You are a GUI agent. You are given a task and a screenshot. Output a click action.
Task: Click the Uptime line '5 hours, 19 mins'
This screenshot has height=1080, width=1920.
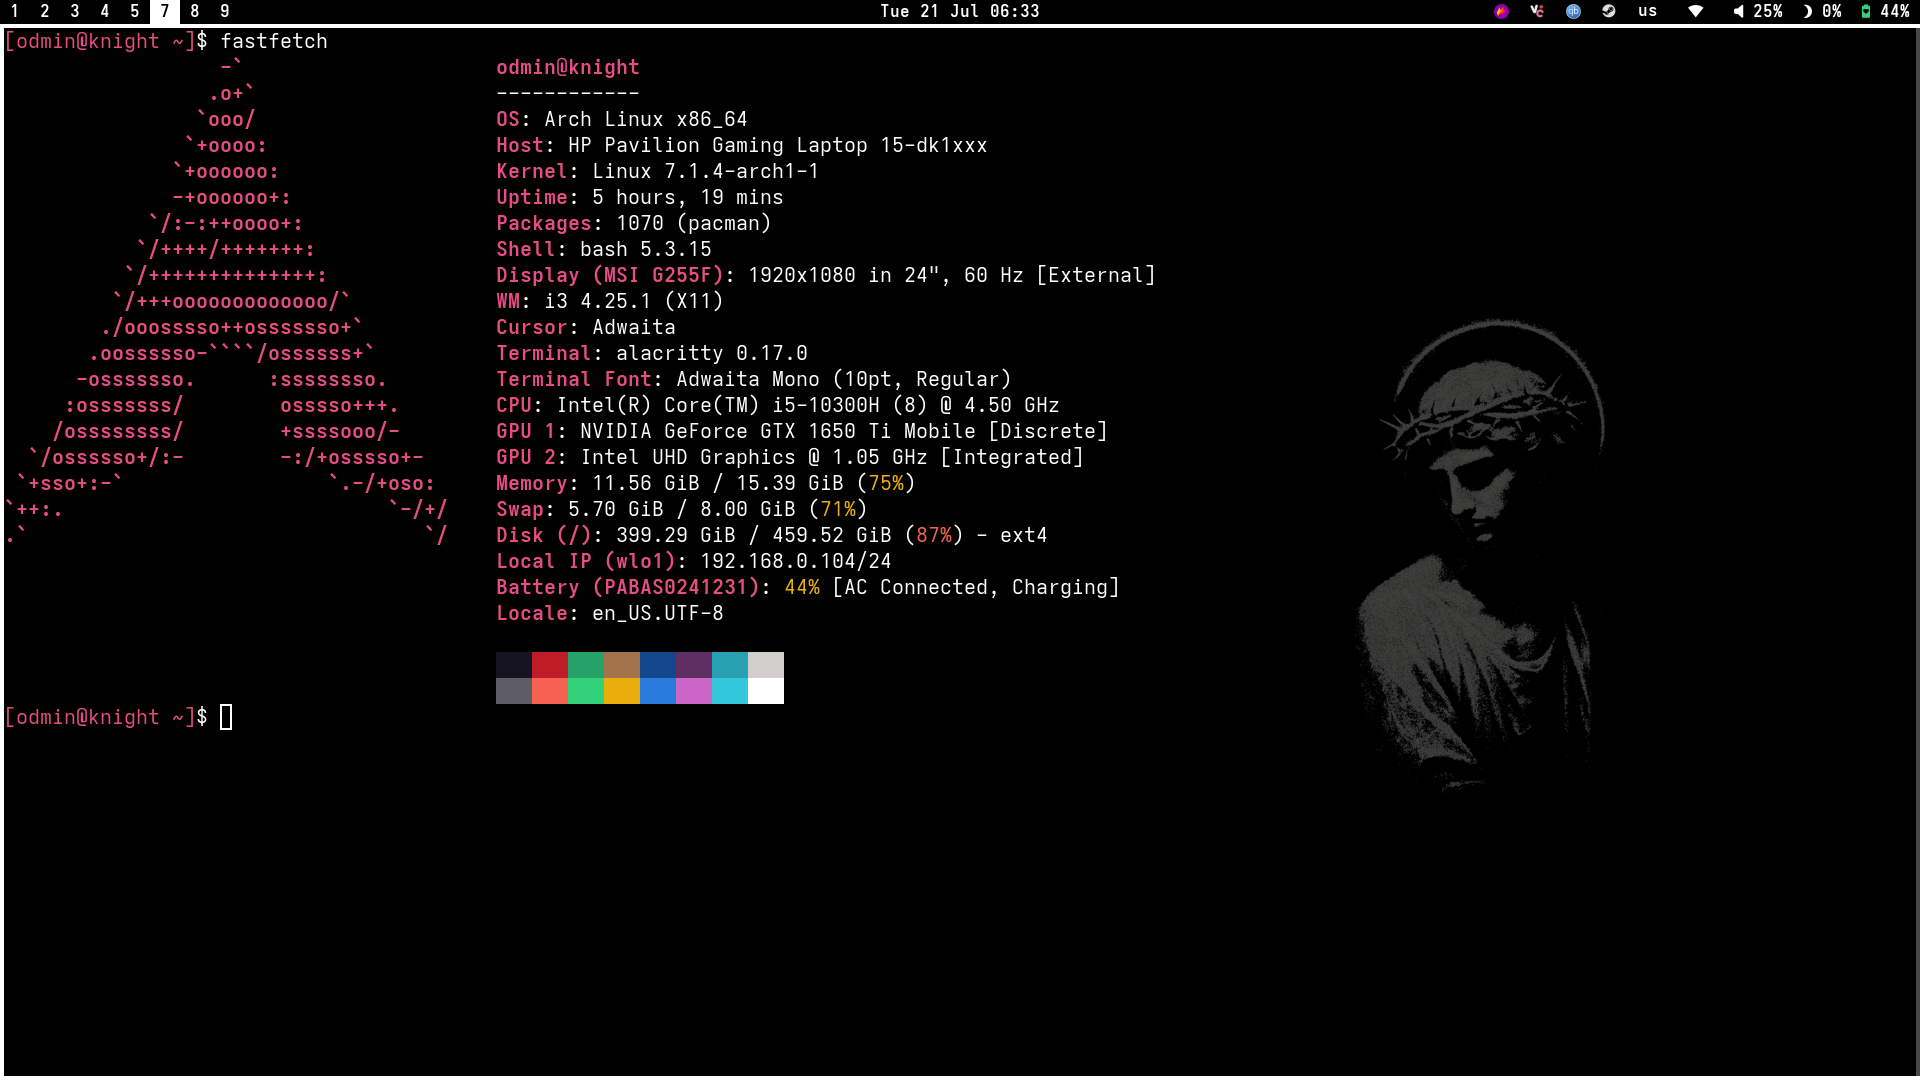(x=640, y=197)
